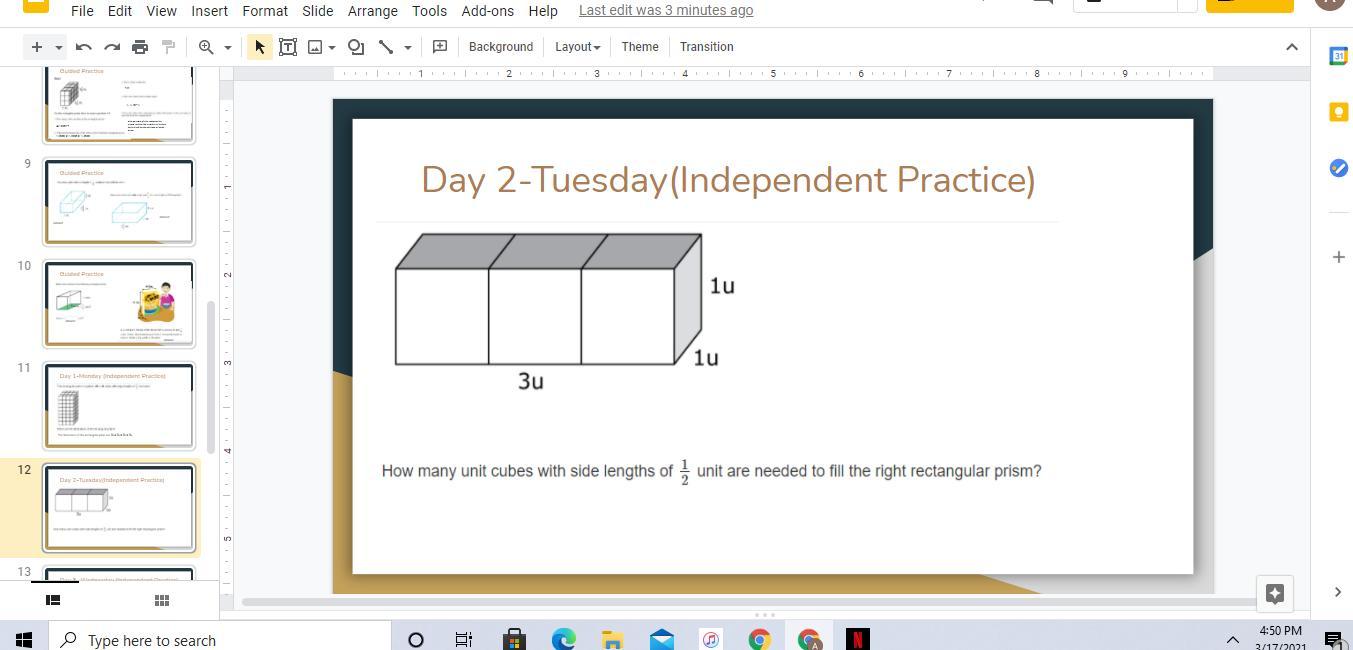Click the horizontal canvas scrollbar
The width and height of the screenshot is (1353, 650).
click(748, 602)
